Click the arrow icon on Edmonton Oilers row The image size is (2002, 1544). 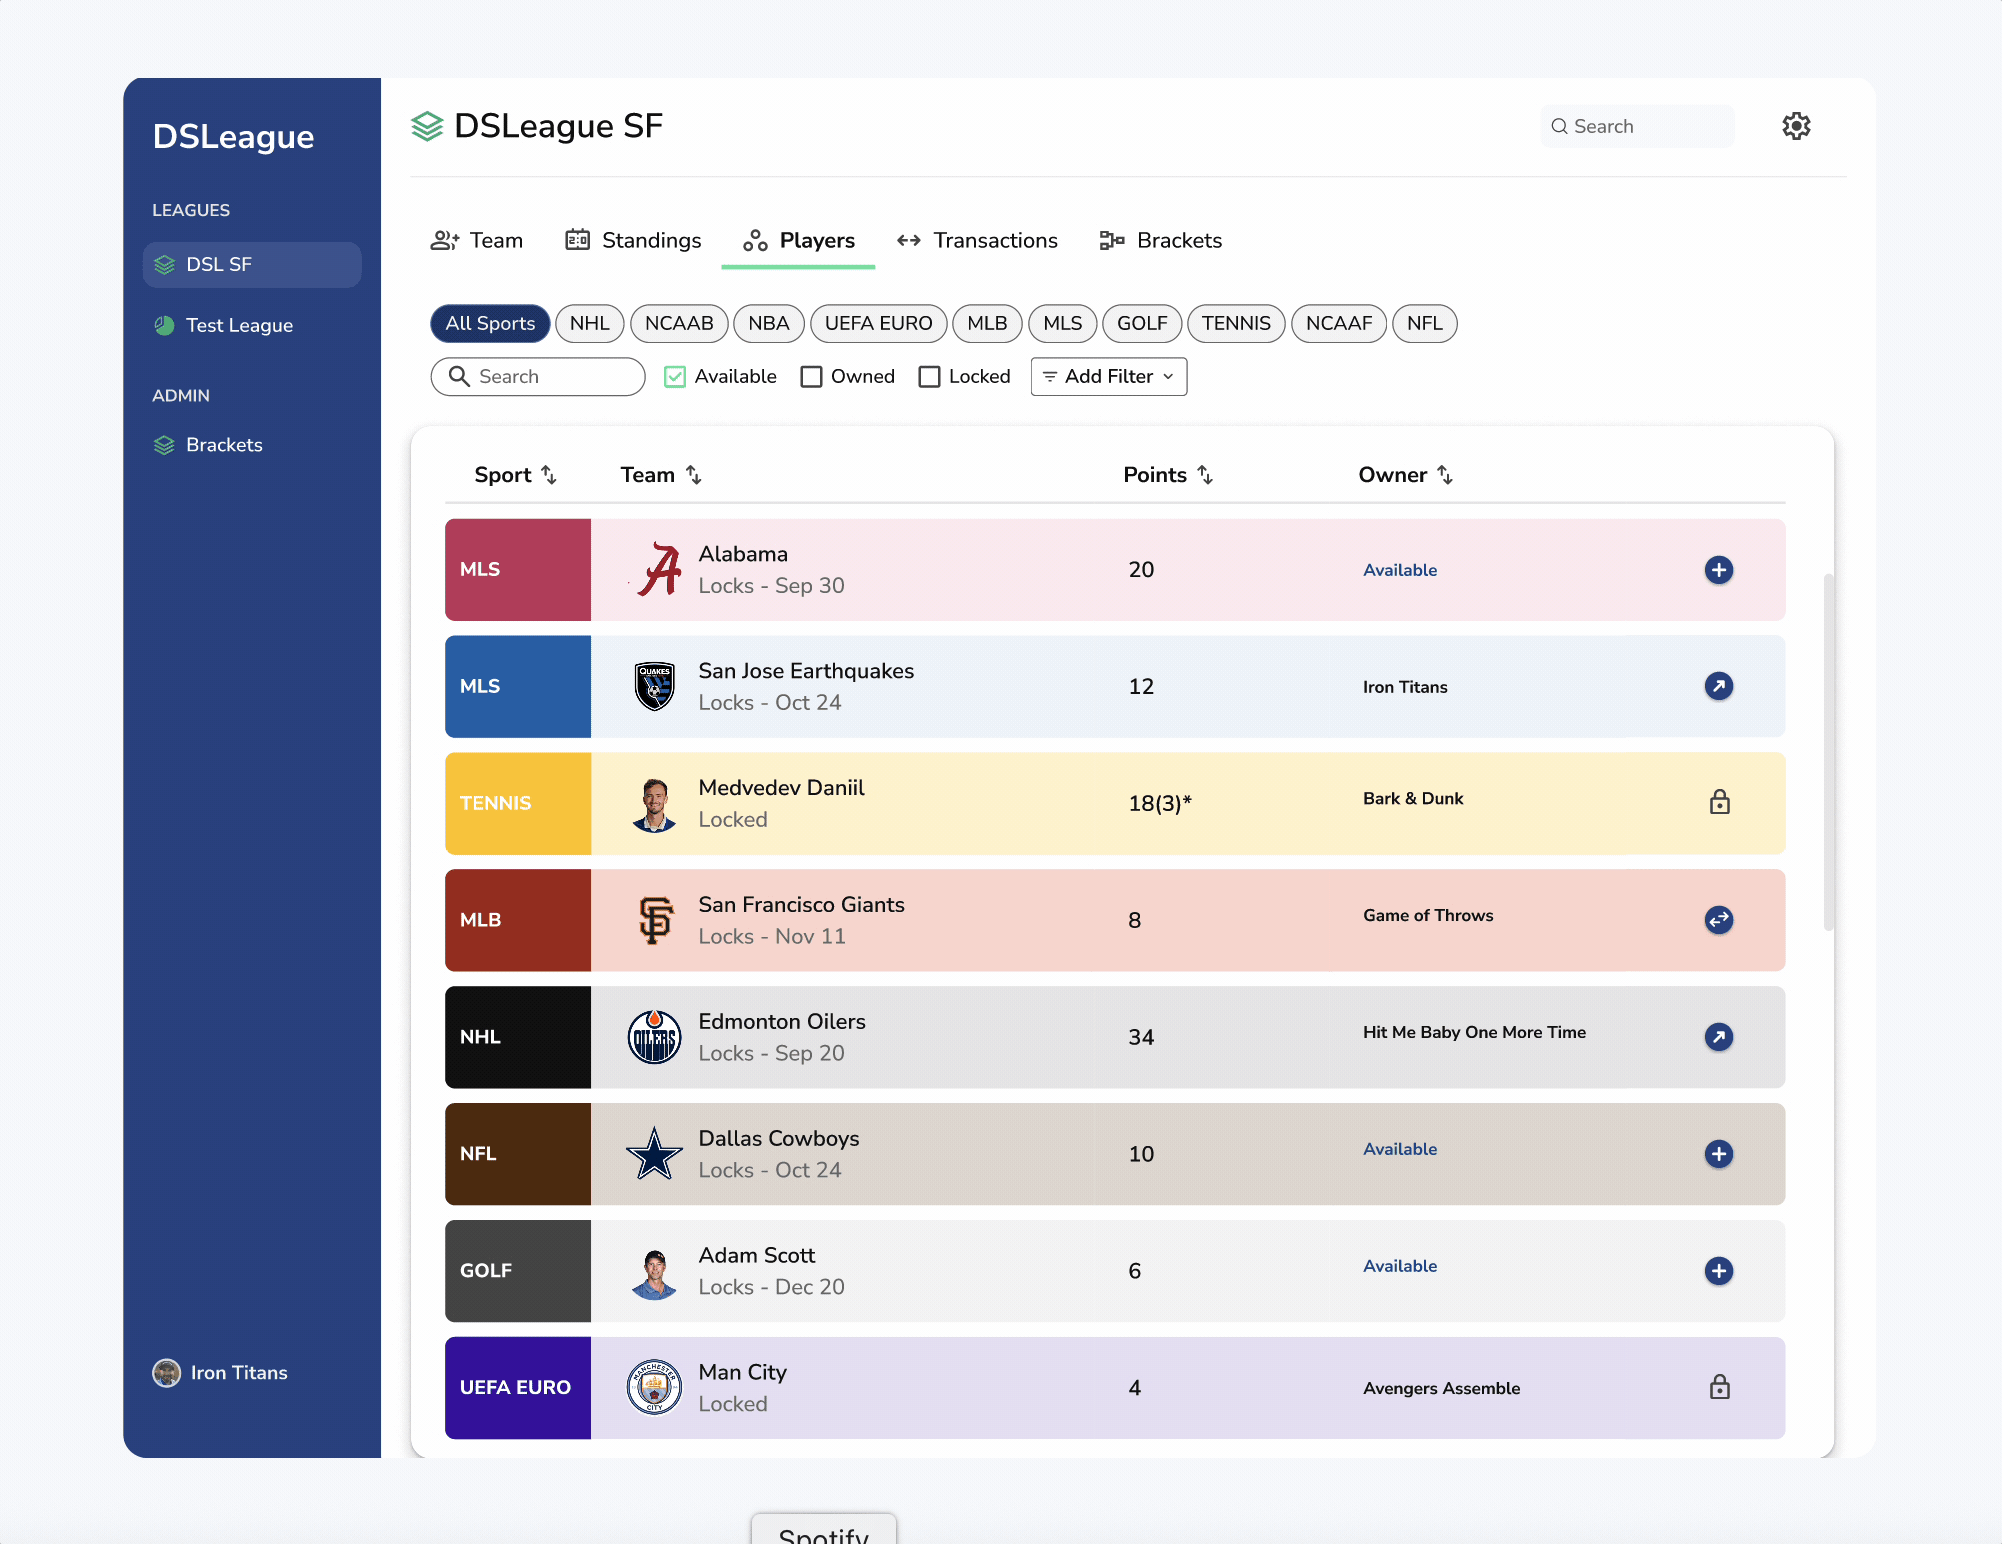(1718, 1037)
